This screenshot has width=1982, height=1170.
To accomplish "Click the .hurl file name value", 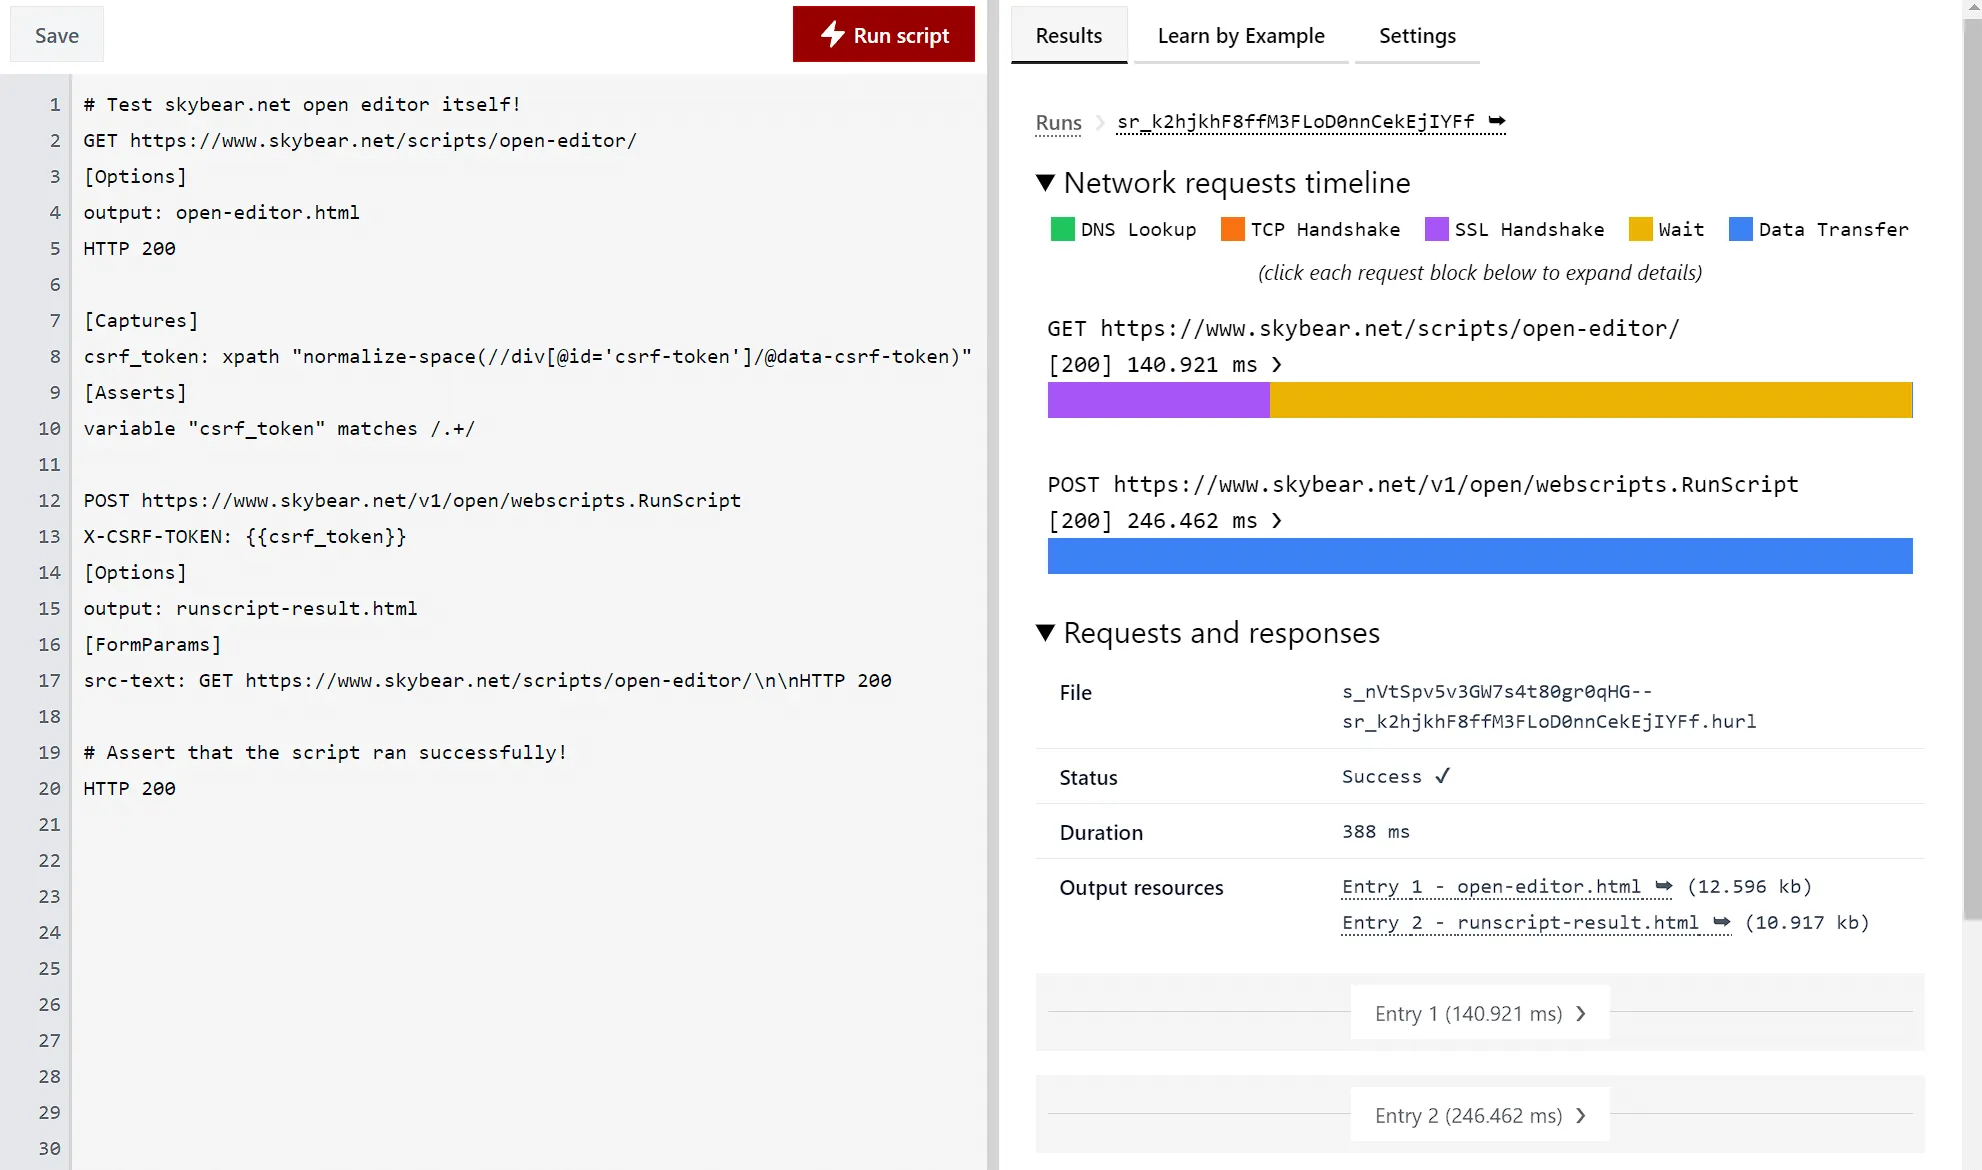I will pos(1549,706).
